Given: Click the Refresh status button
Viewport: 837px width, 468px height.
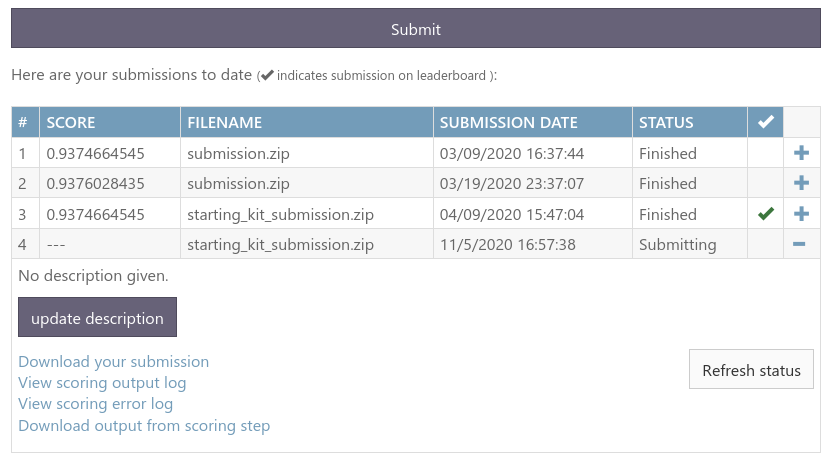Looking at the screenshot, I should (x=751, y=370).
